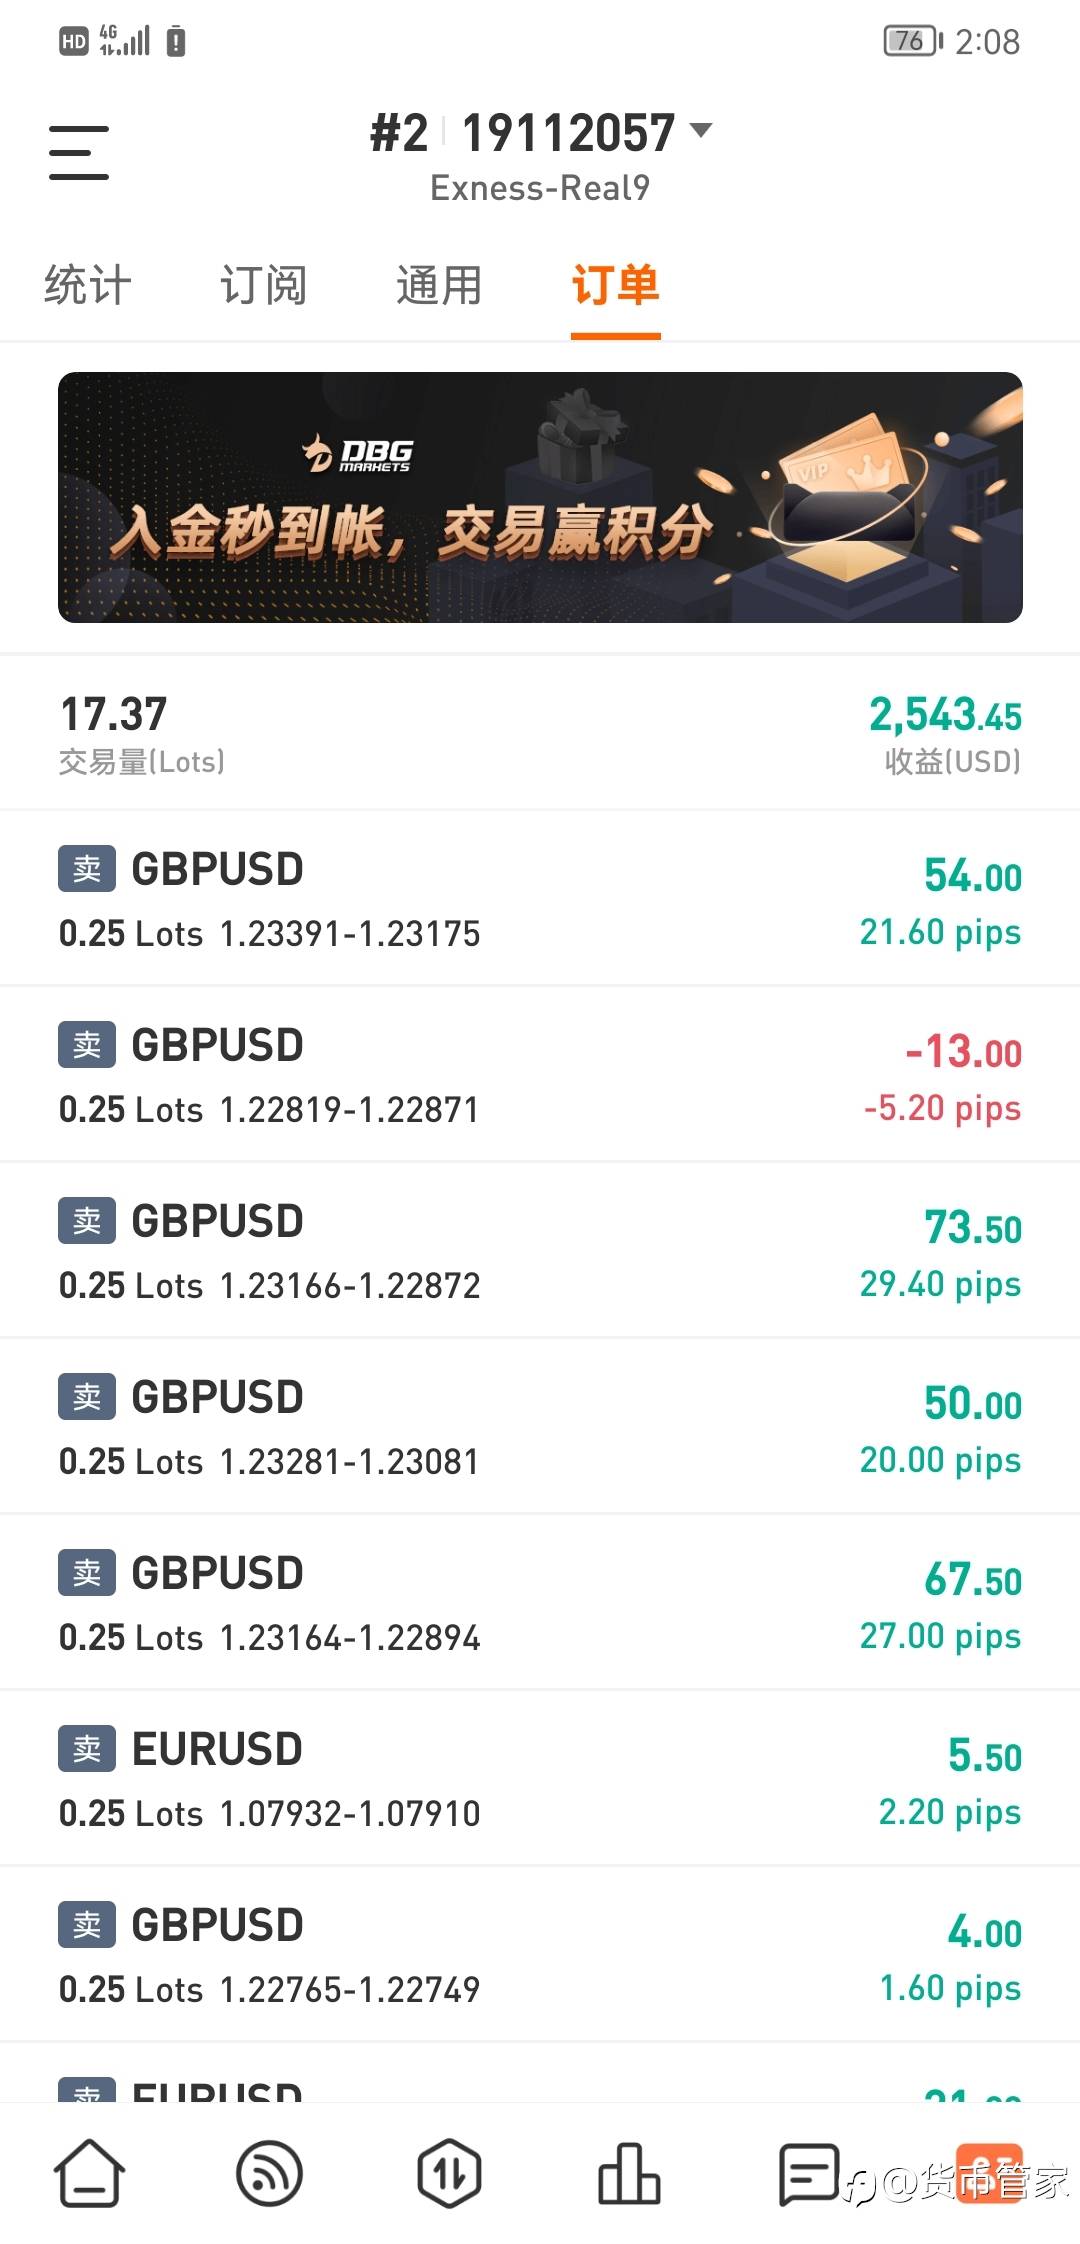1080x2244 pixels.
Task: Open the DBG Markets promo banner
Action: click(540, 497)
